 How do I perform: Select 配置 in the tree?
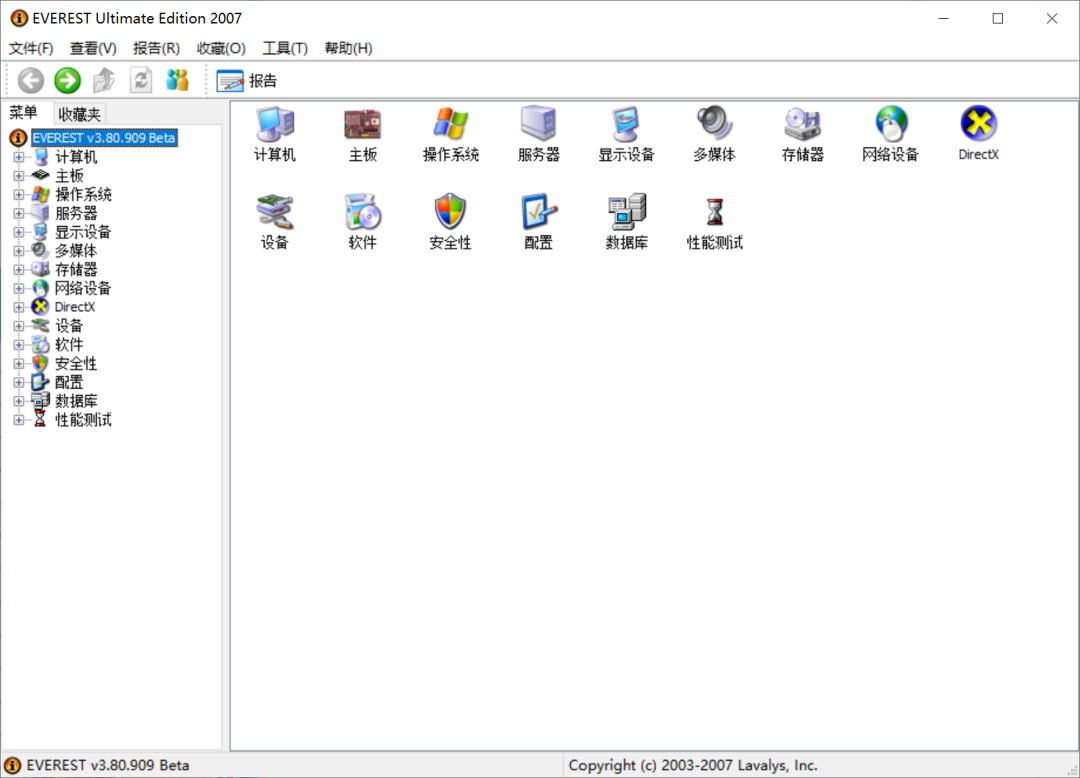pos(69,382)
